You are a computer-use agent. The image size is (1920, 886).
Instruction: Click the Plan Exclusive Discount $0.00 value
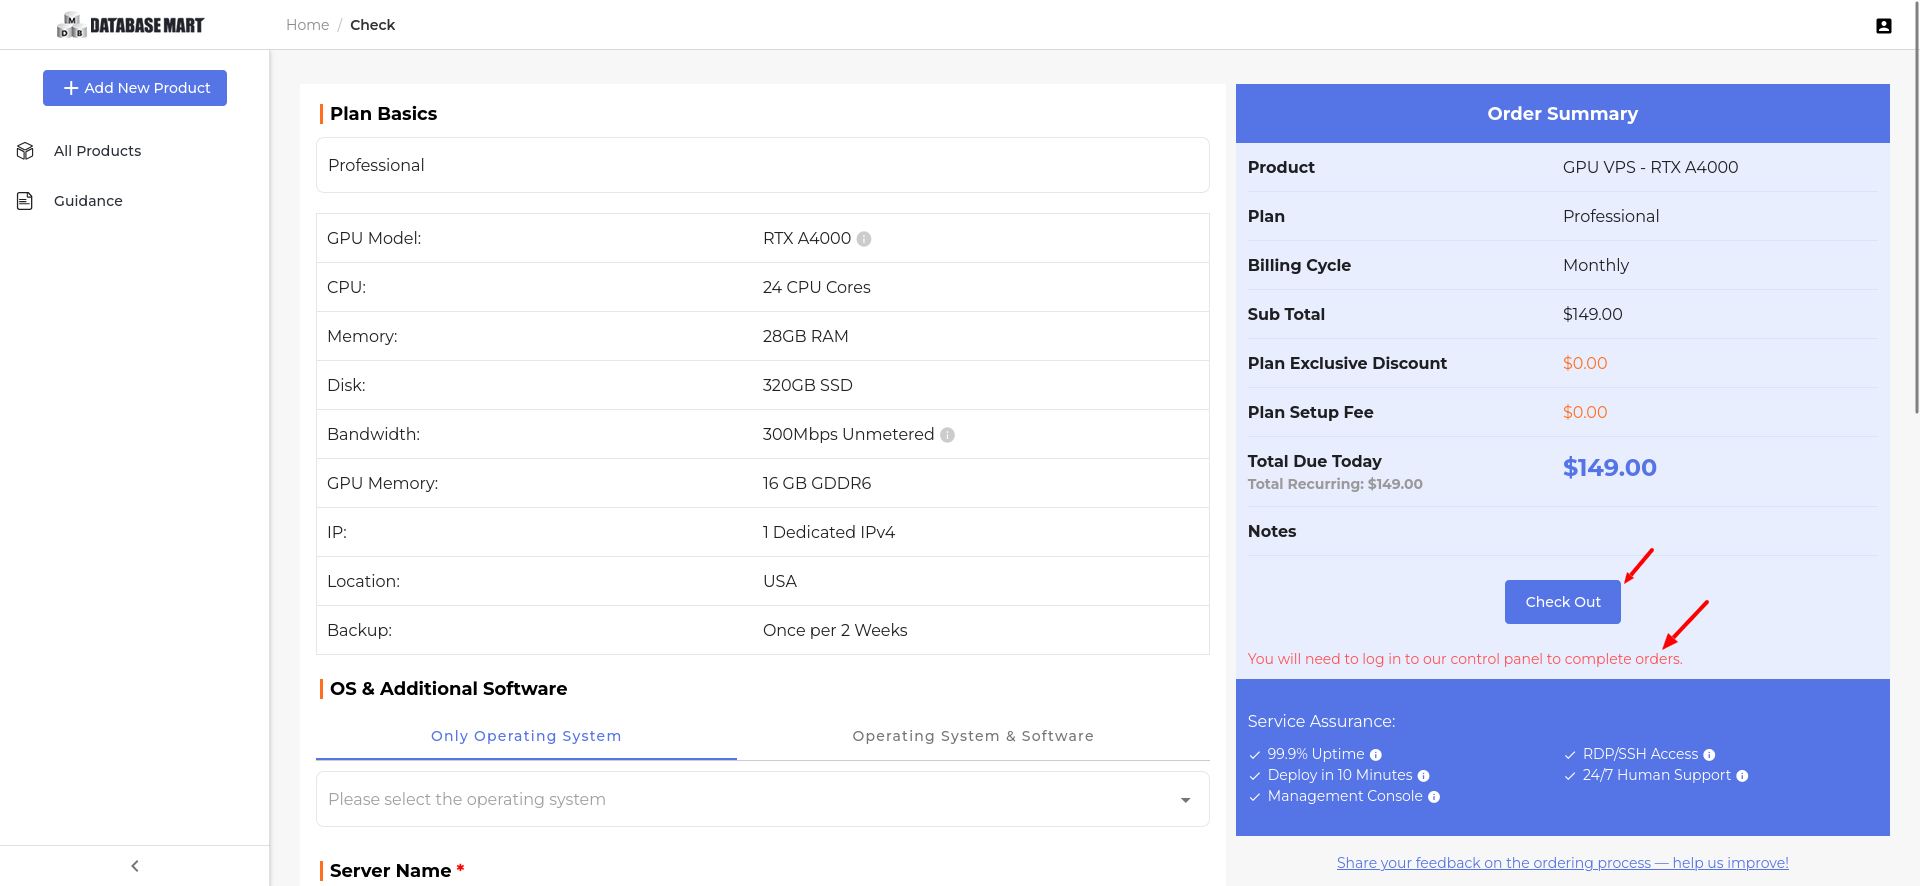(x=1585, y=364)
